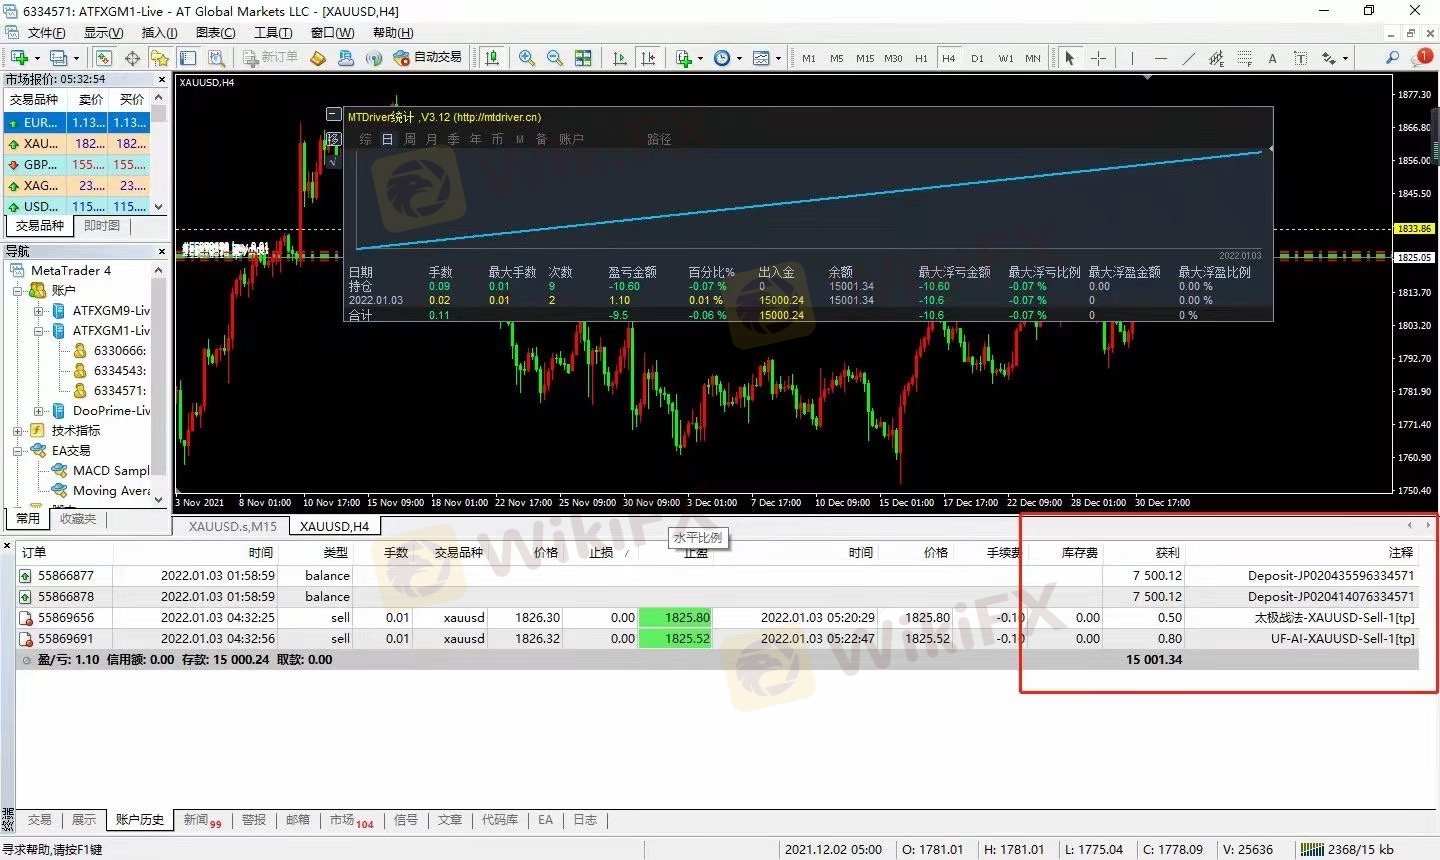Open the 日志 journal tab in terminal
1440x860 pixels.
pyautogui.click(x=585, y=820)
